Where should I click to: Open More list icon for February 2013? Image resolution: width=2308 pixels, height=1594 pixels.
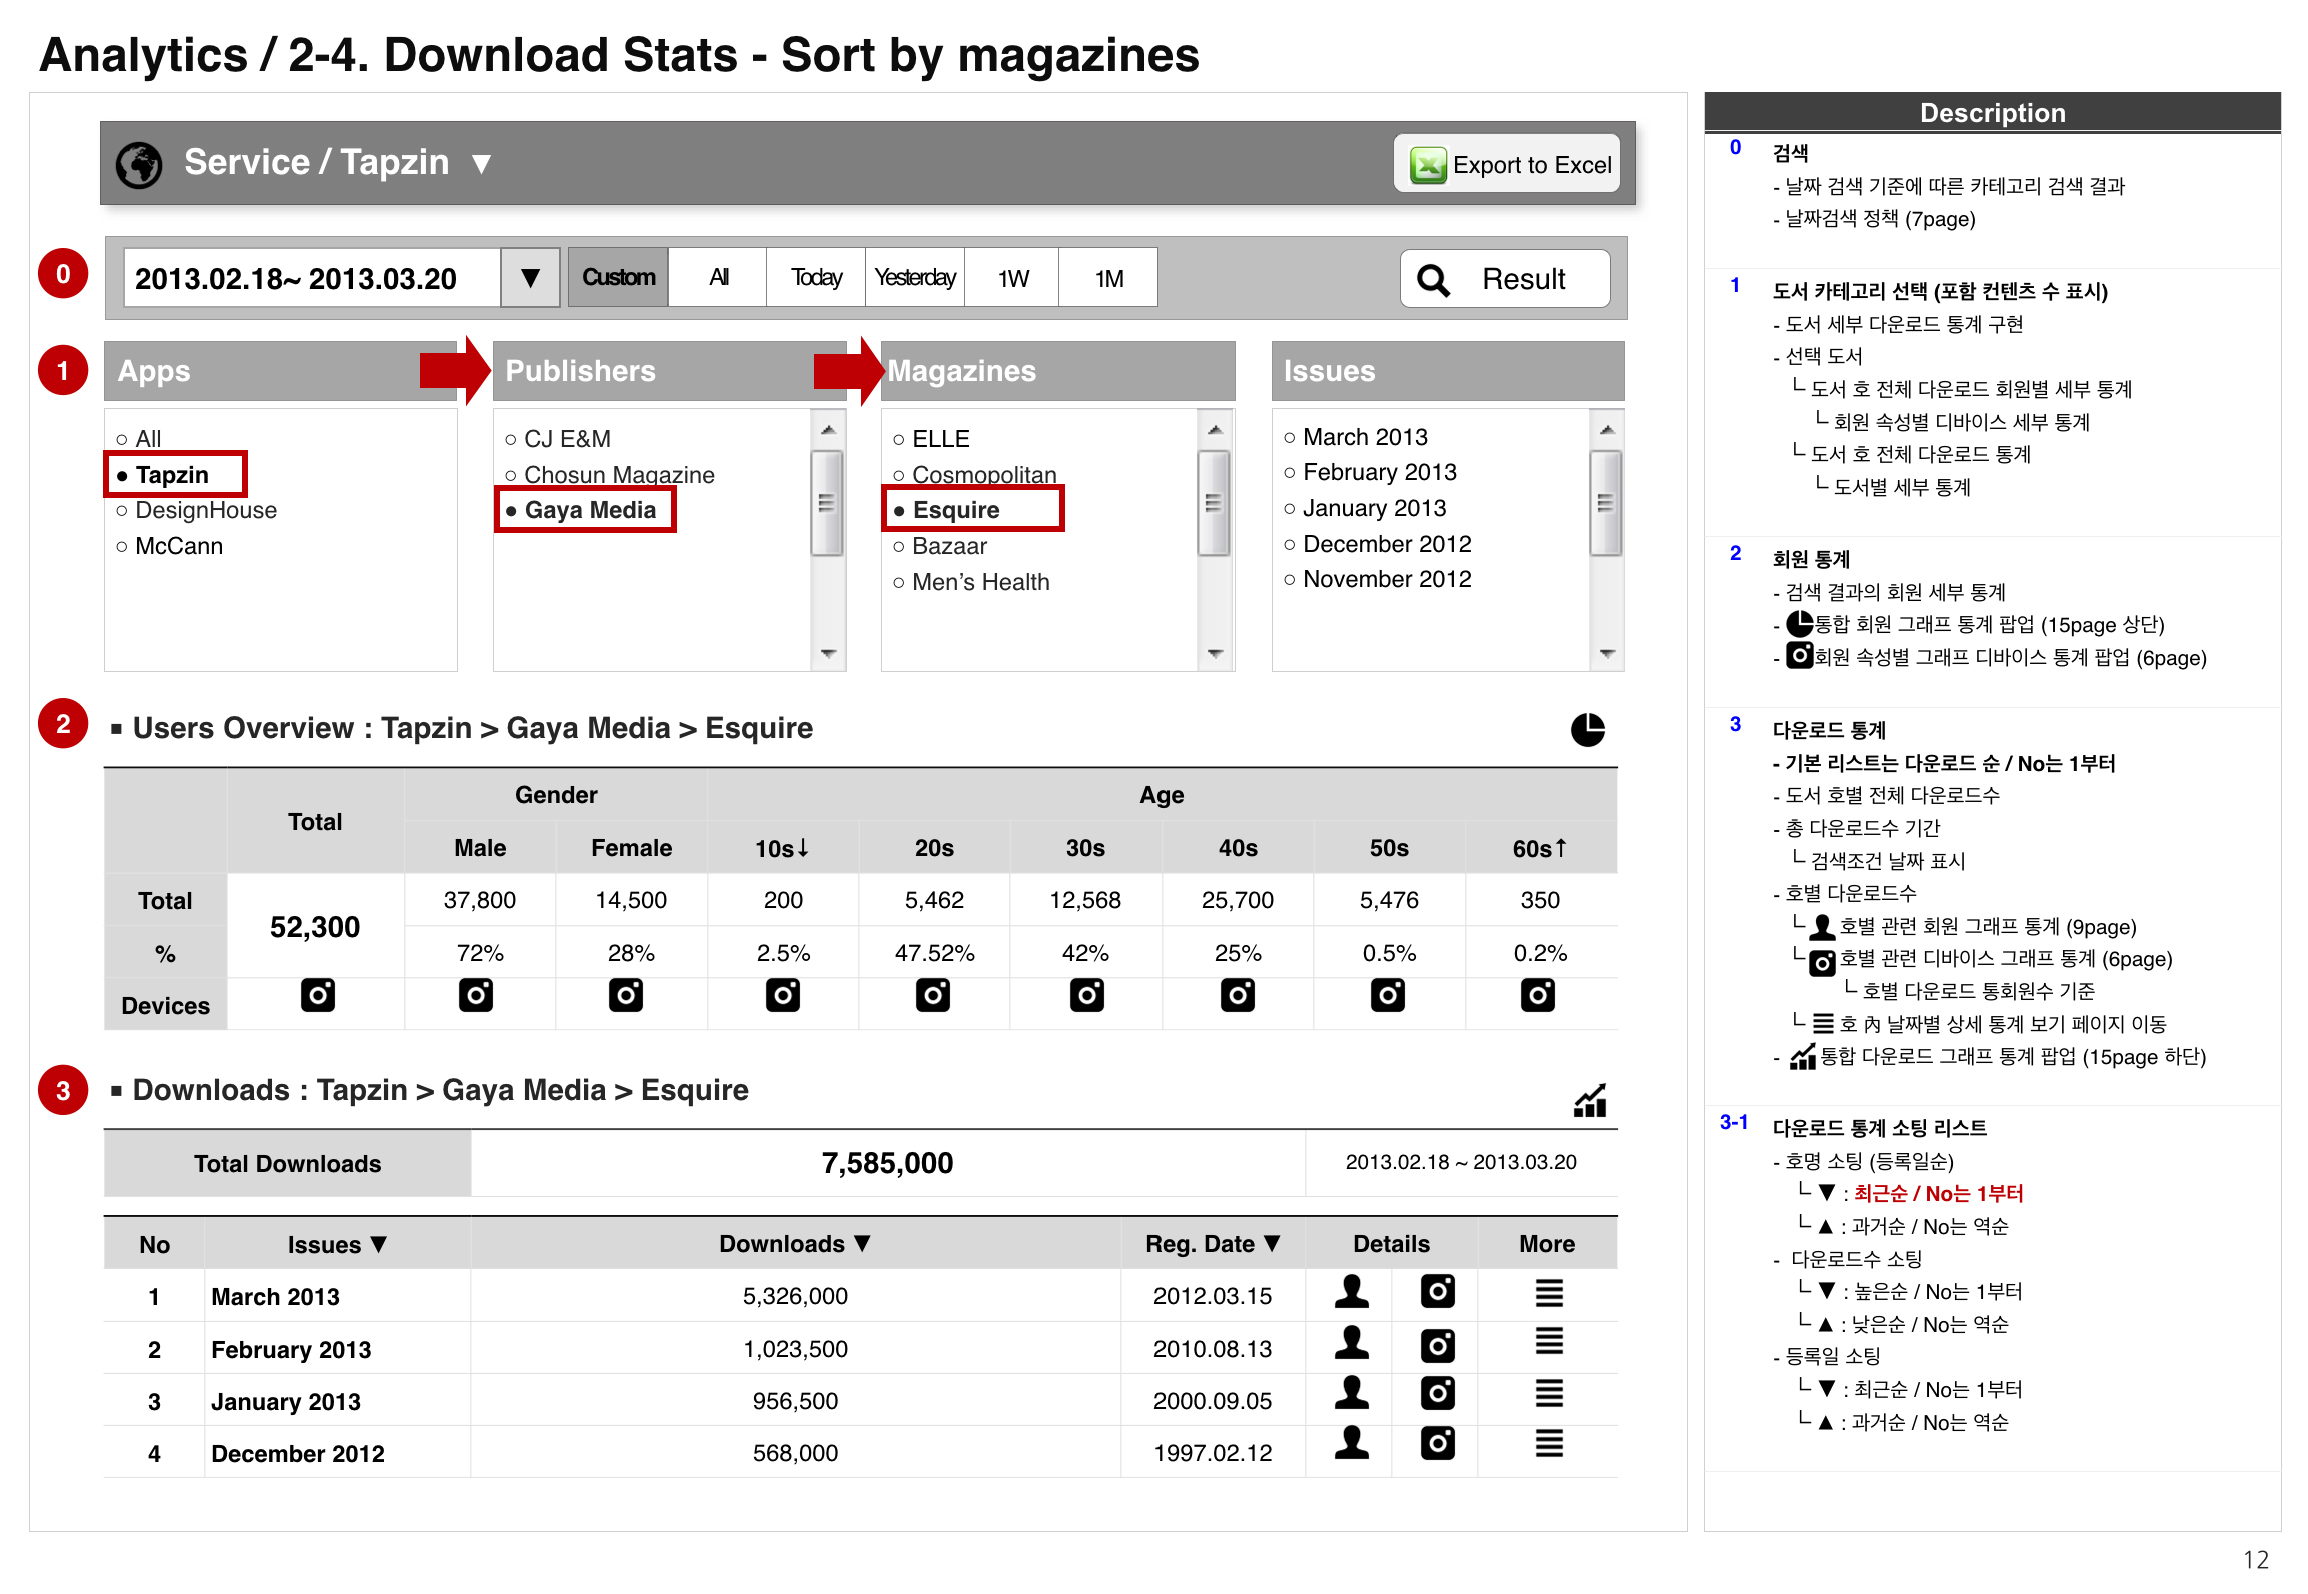pos(1549,1341)
